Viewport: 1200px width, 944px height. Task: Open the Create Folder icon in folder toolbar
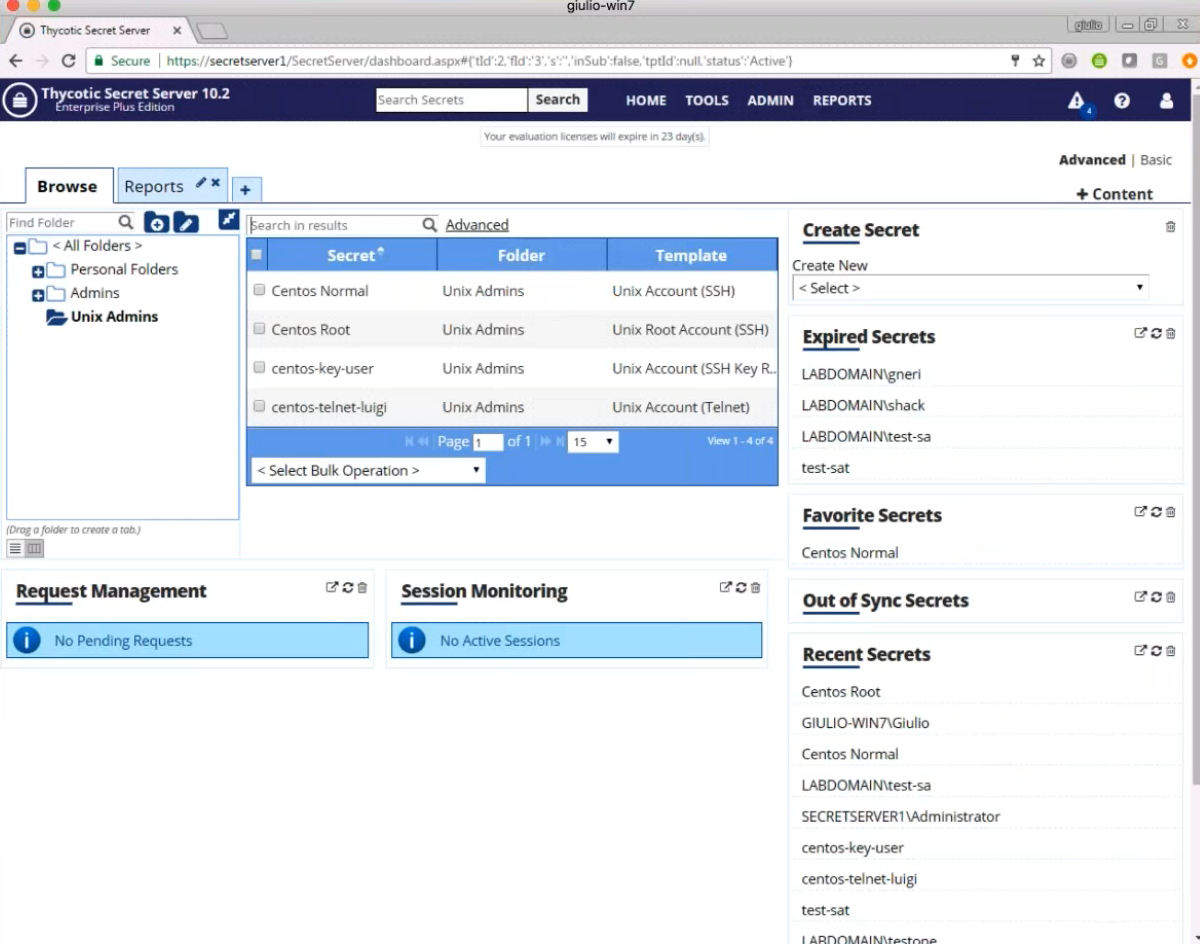156,222
